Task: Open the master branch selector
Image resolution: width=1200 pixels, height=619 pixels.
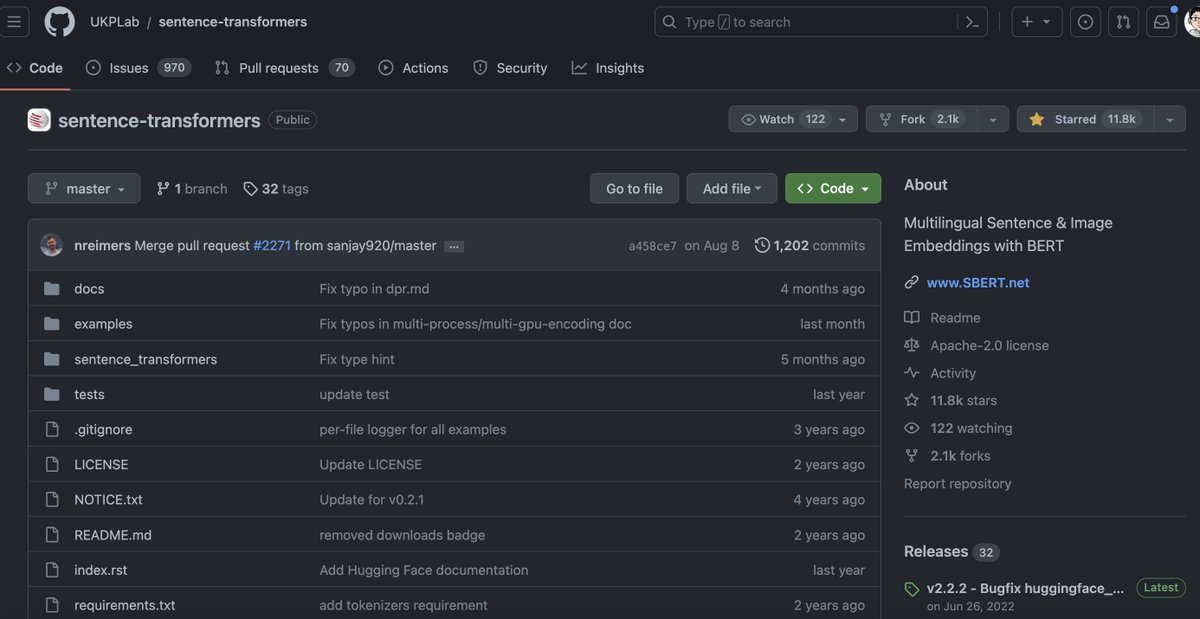Action: [x=85, y=188]
